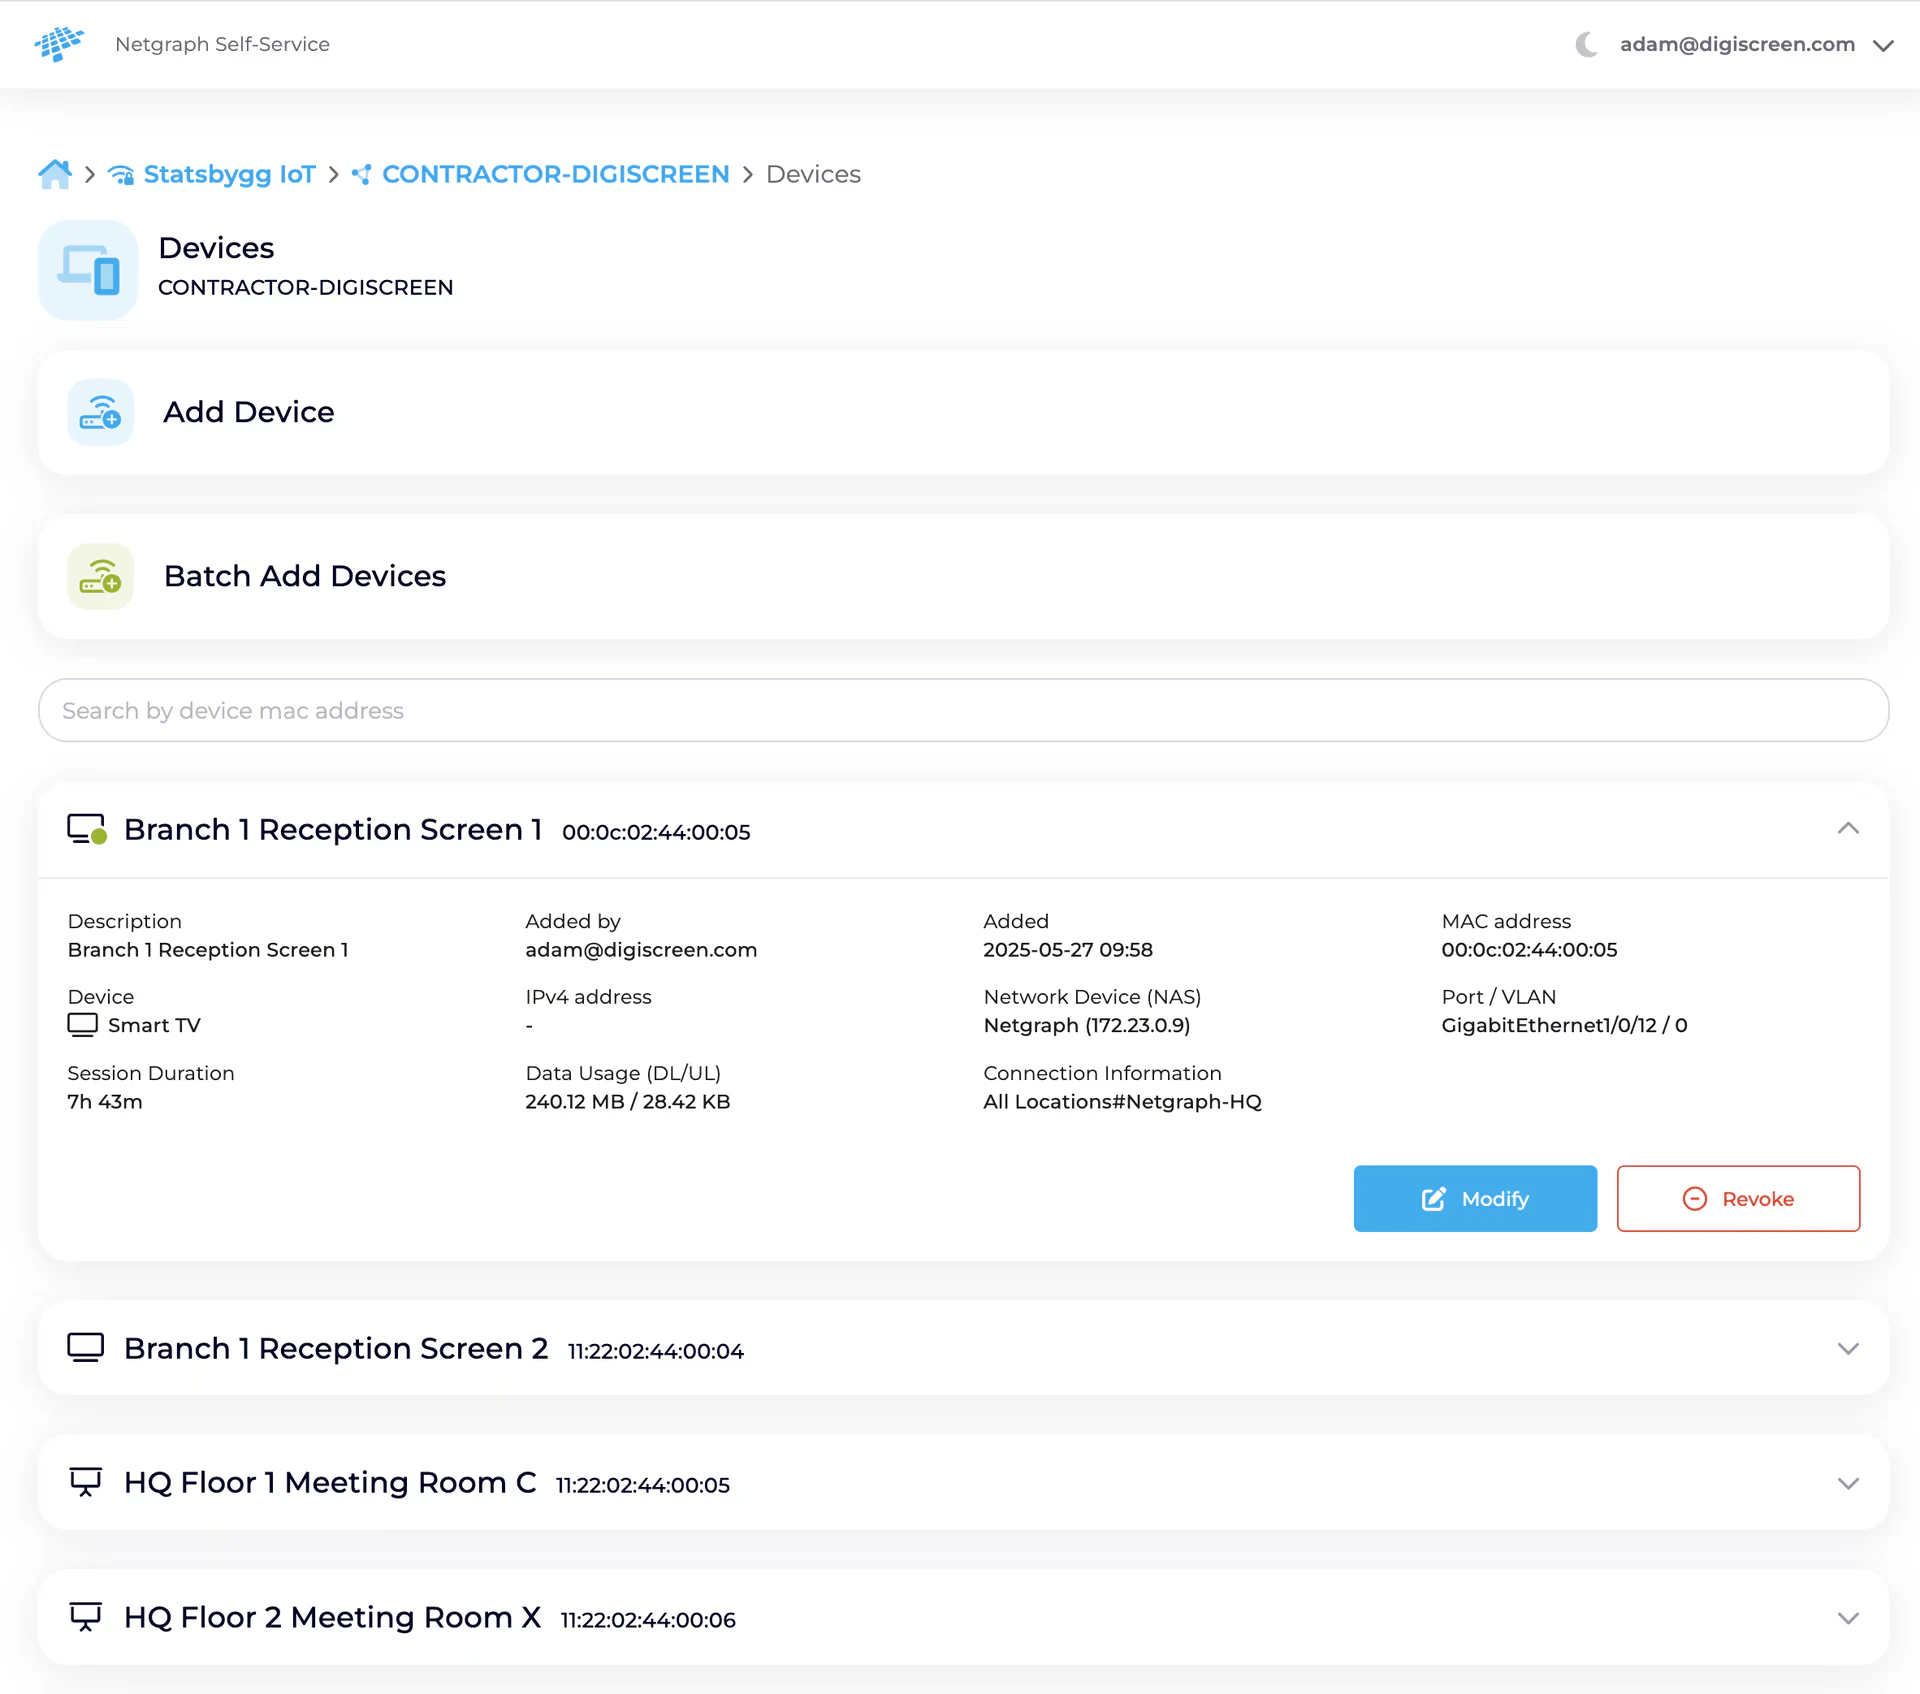This screenshot has height=1694, width=1920.
Task: Click projector-screen icon for Meeting Room X
Action: 86,1617
